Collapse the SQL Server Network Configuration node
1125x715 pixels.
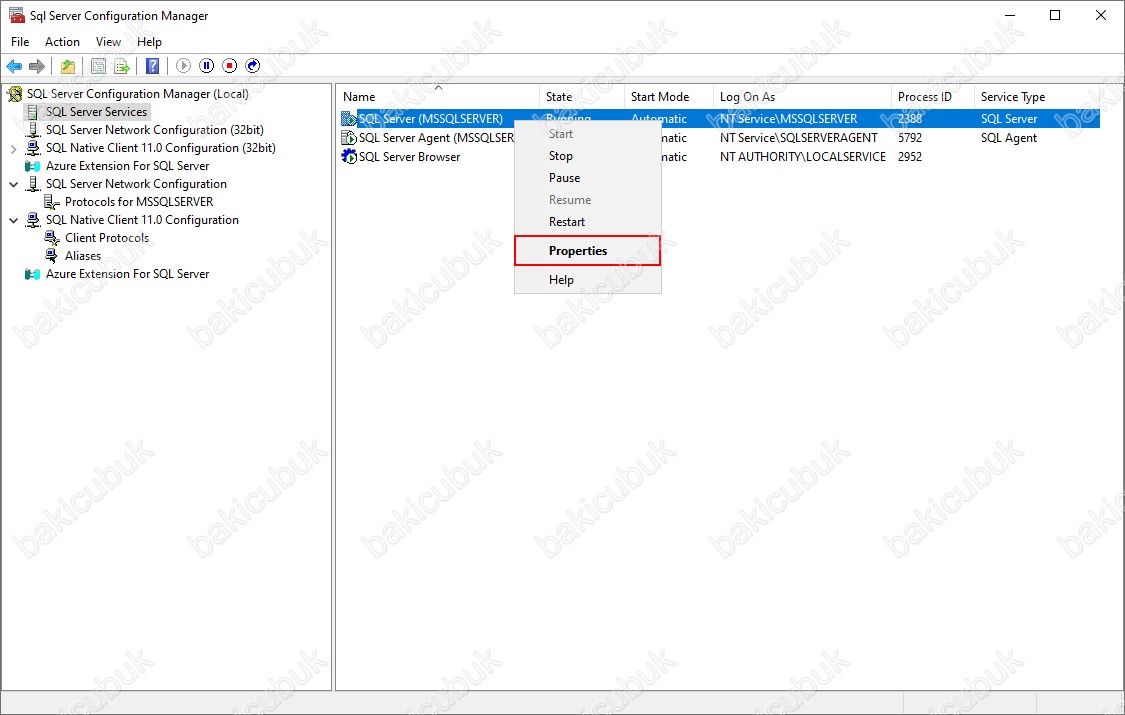[x=13, y=184]
